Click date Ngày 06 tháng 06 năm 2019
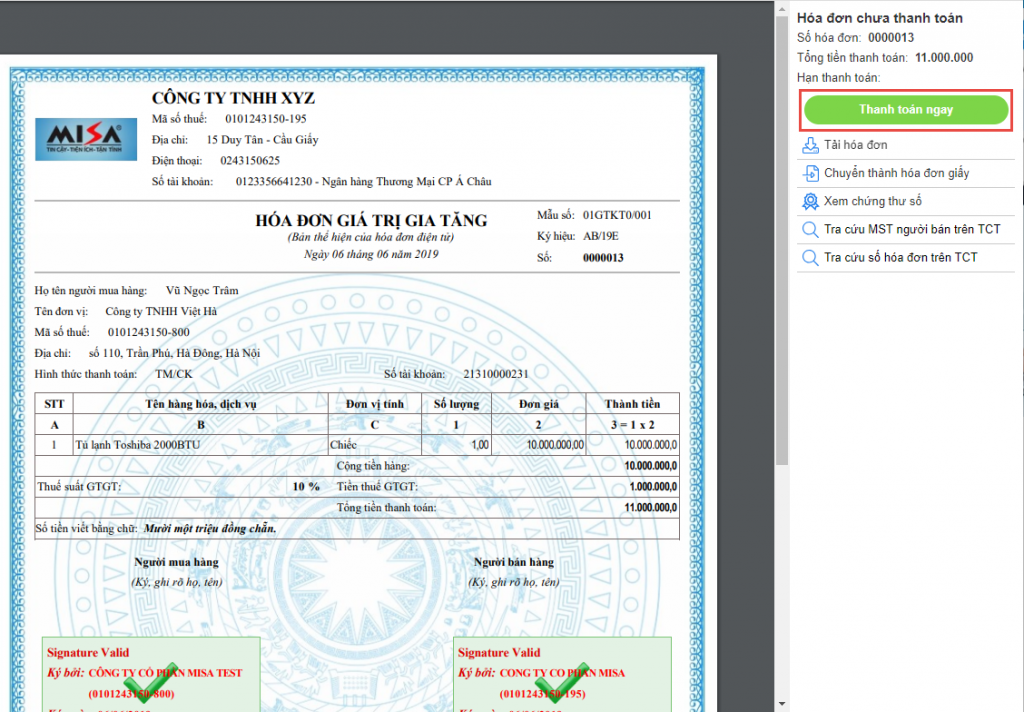The width and height of the screenshot is (1024, 712). tap(371, 254)
